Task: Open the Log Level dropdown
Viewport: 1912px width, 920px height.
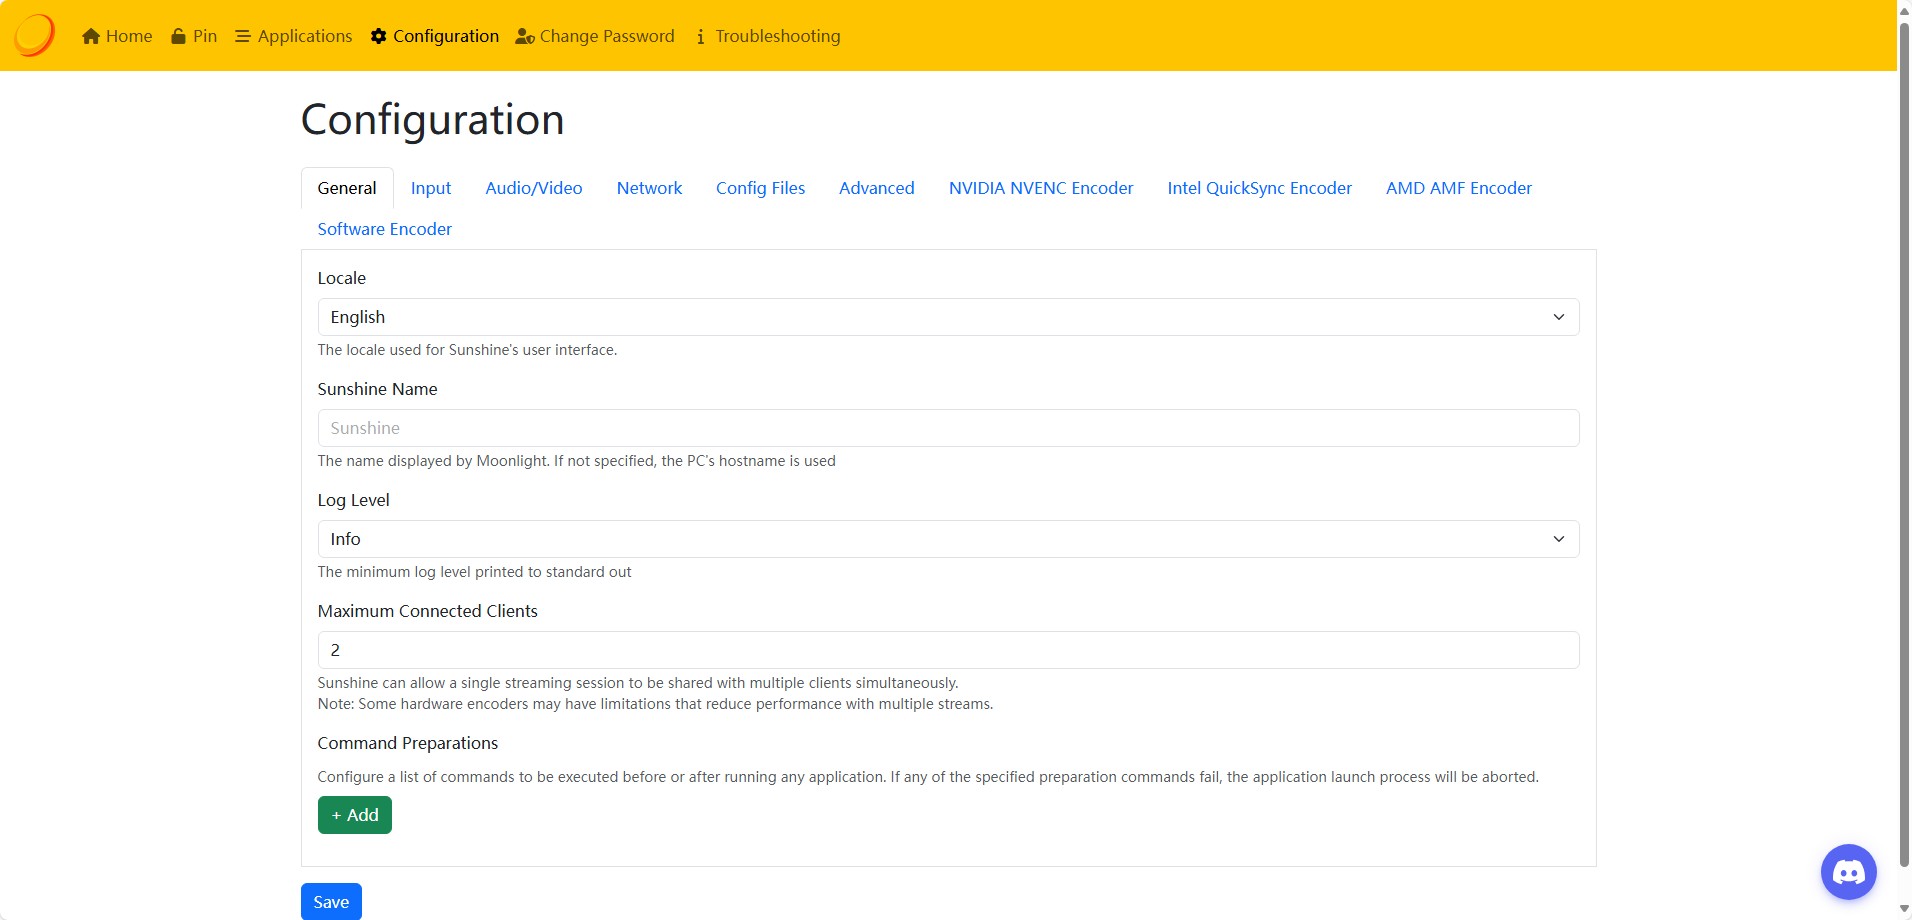Action: 947,539
